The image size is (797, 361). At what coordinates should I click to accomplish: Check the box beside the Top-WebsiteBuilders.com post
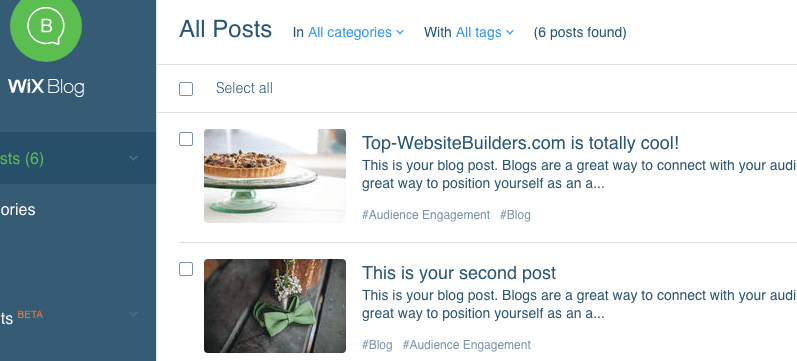[x=186, y=139]
